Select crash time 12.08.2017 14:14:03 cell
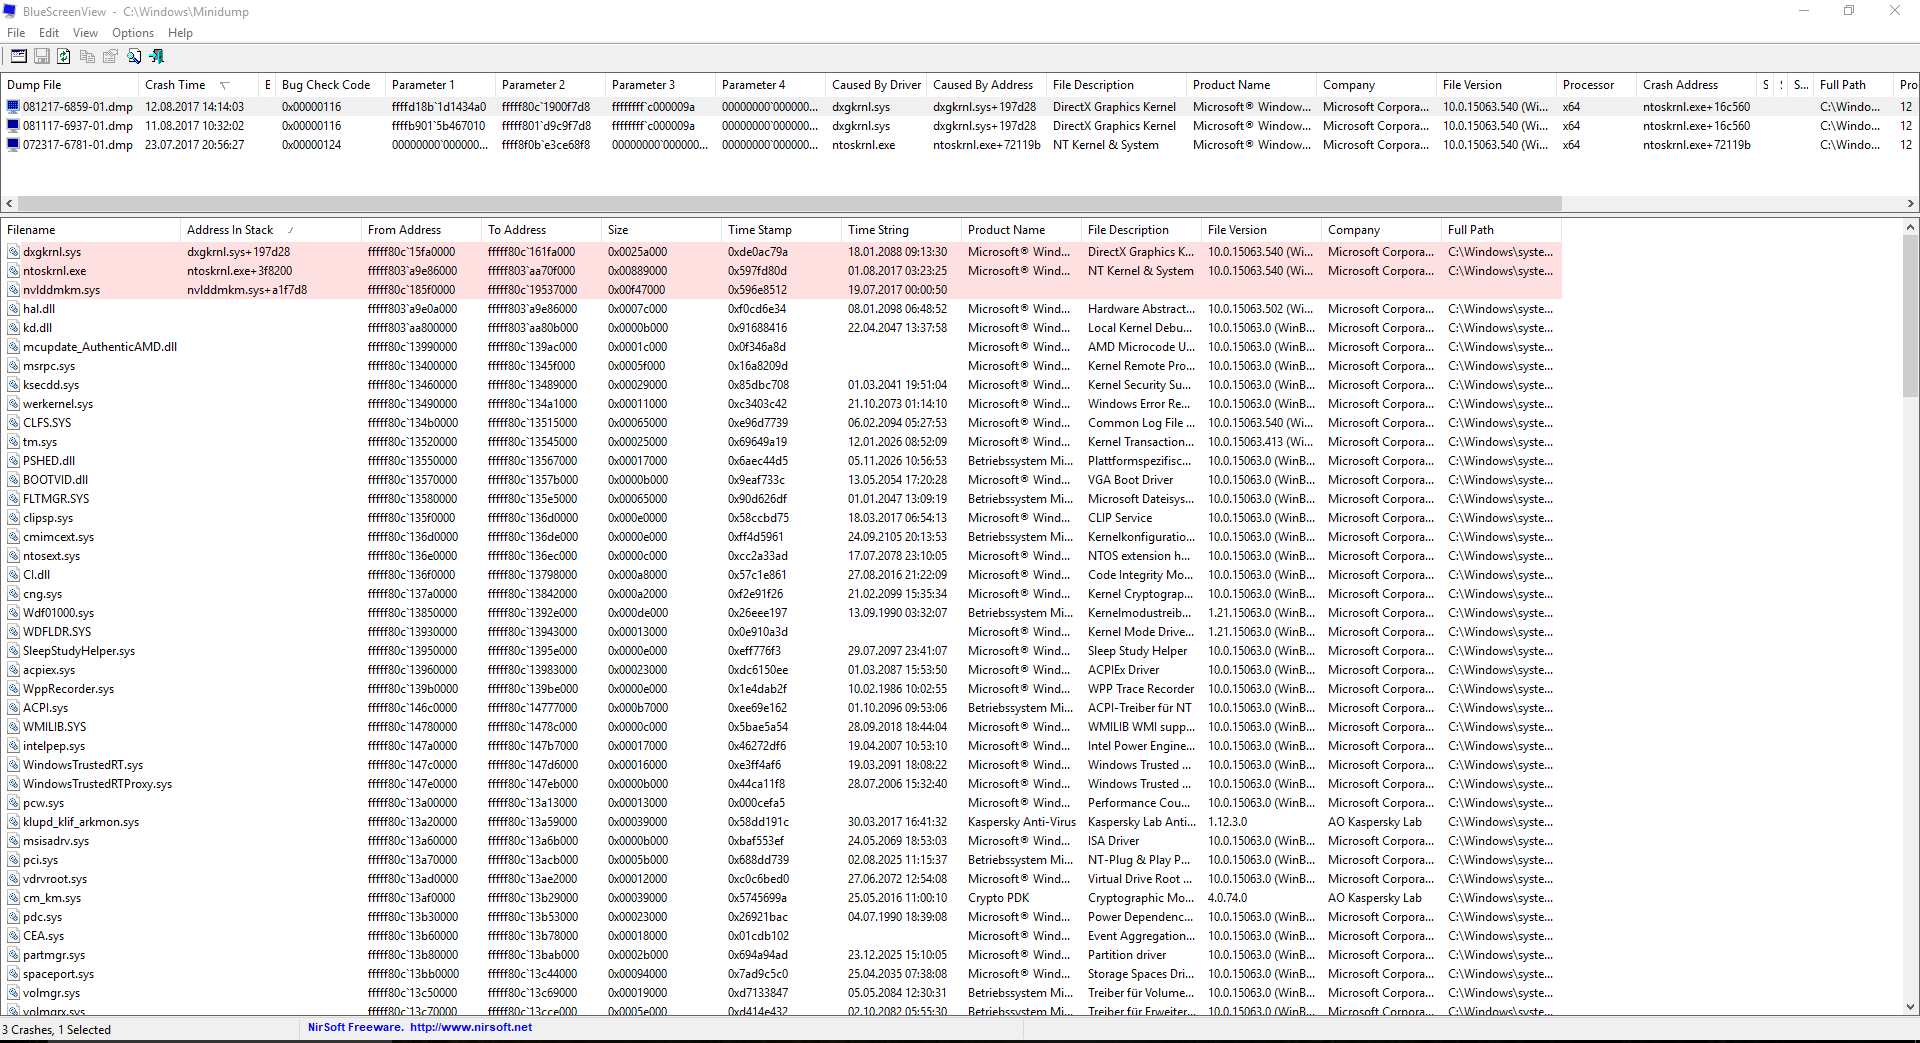The width and height of the screenshot is (1920, 1043). pyautogui.click(x=194, y=107)
